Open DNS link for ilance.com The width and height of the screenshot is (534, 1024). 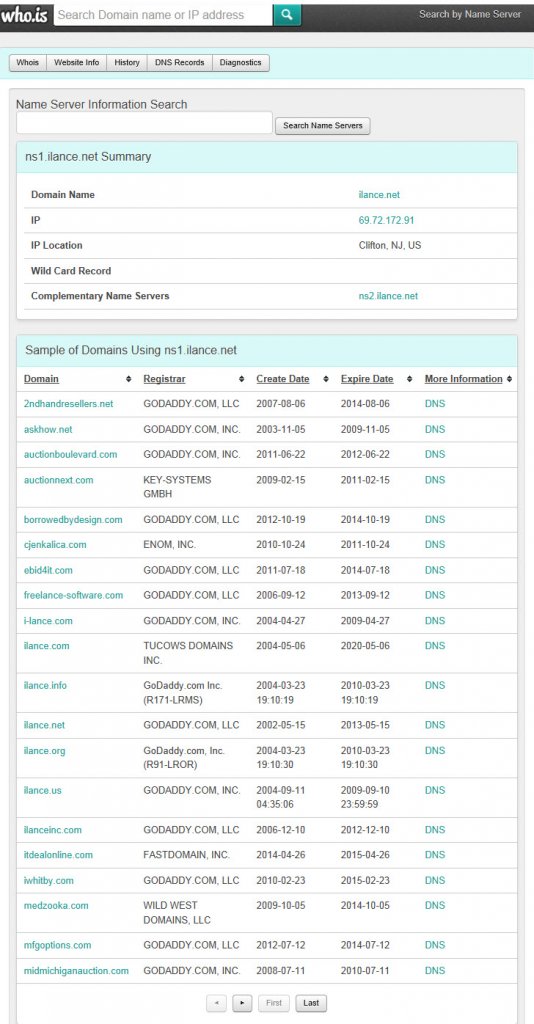(x=435, y=646)
